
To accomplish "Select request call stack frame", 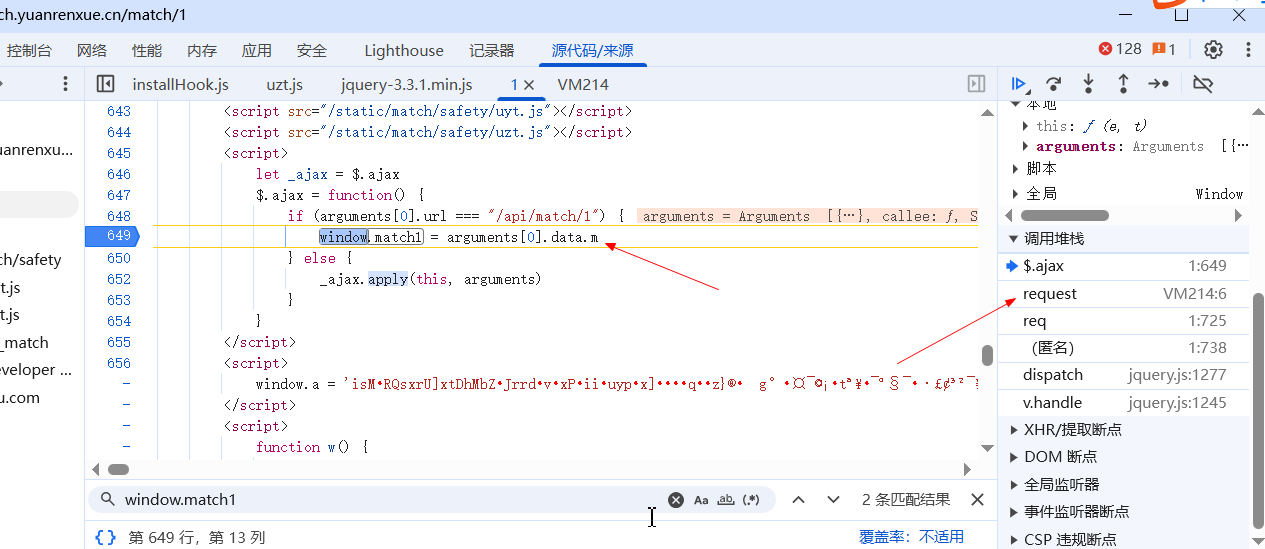I will pyautogui.click(x=1124, y=294).
